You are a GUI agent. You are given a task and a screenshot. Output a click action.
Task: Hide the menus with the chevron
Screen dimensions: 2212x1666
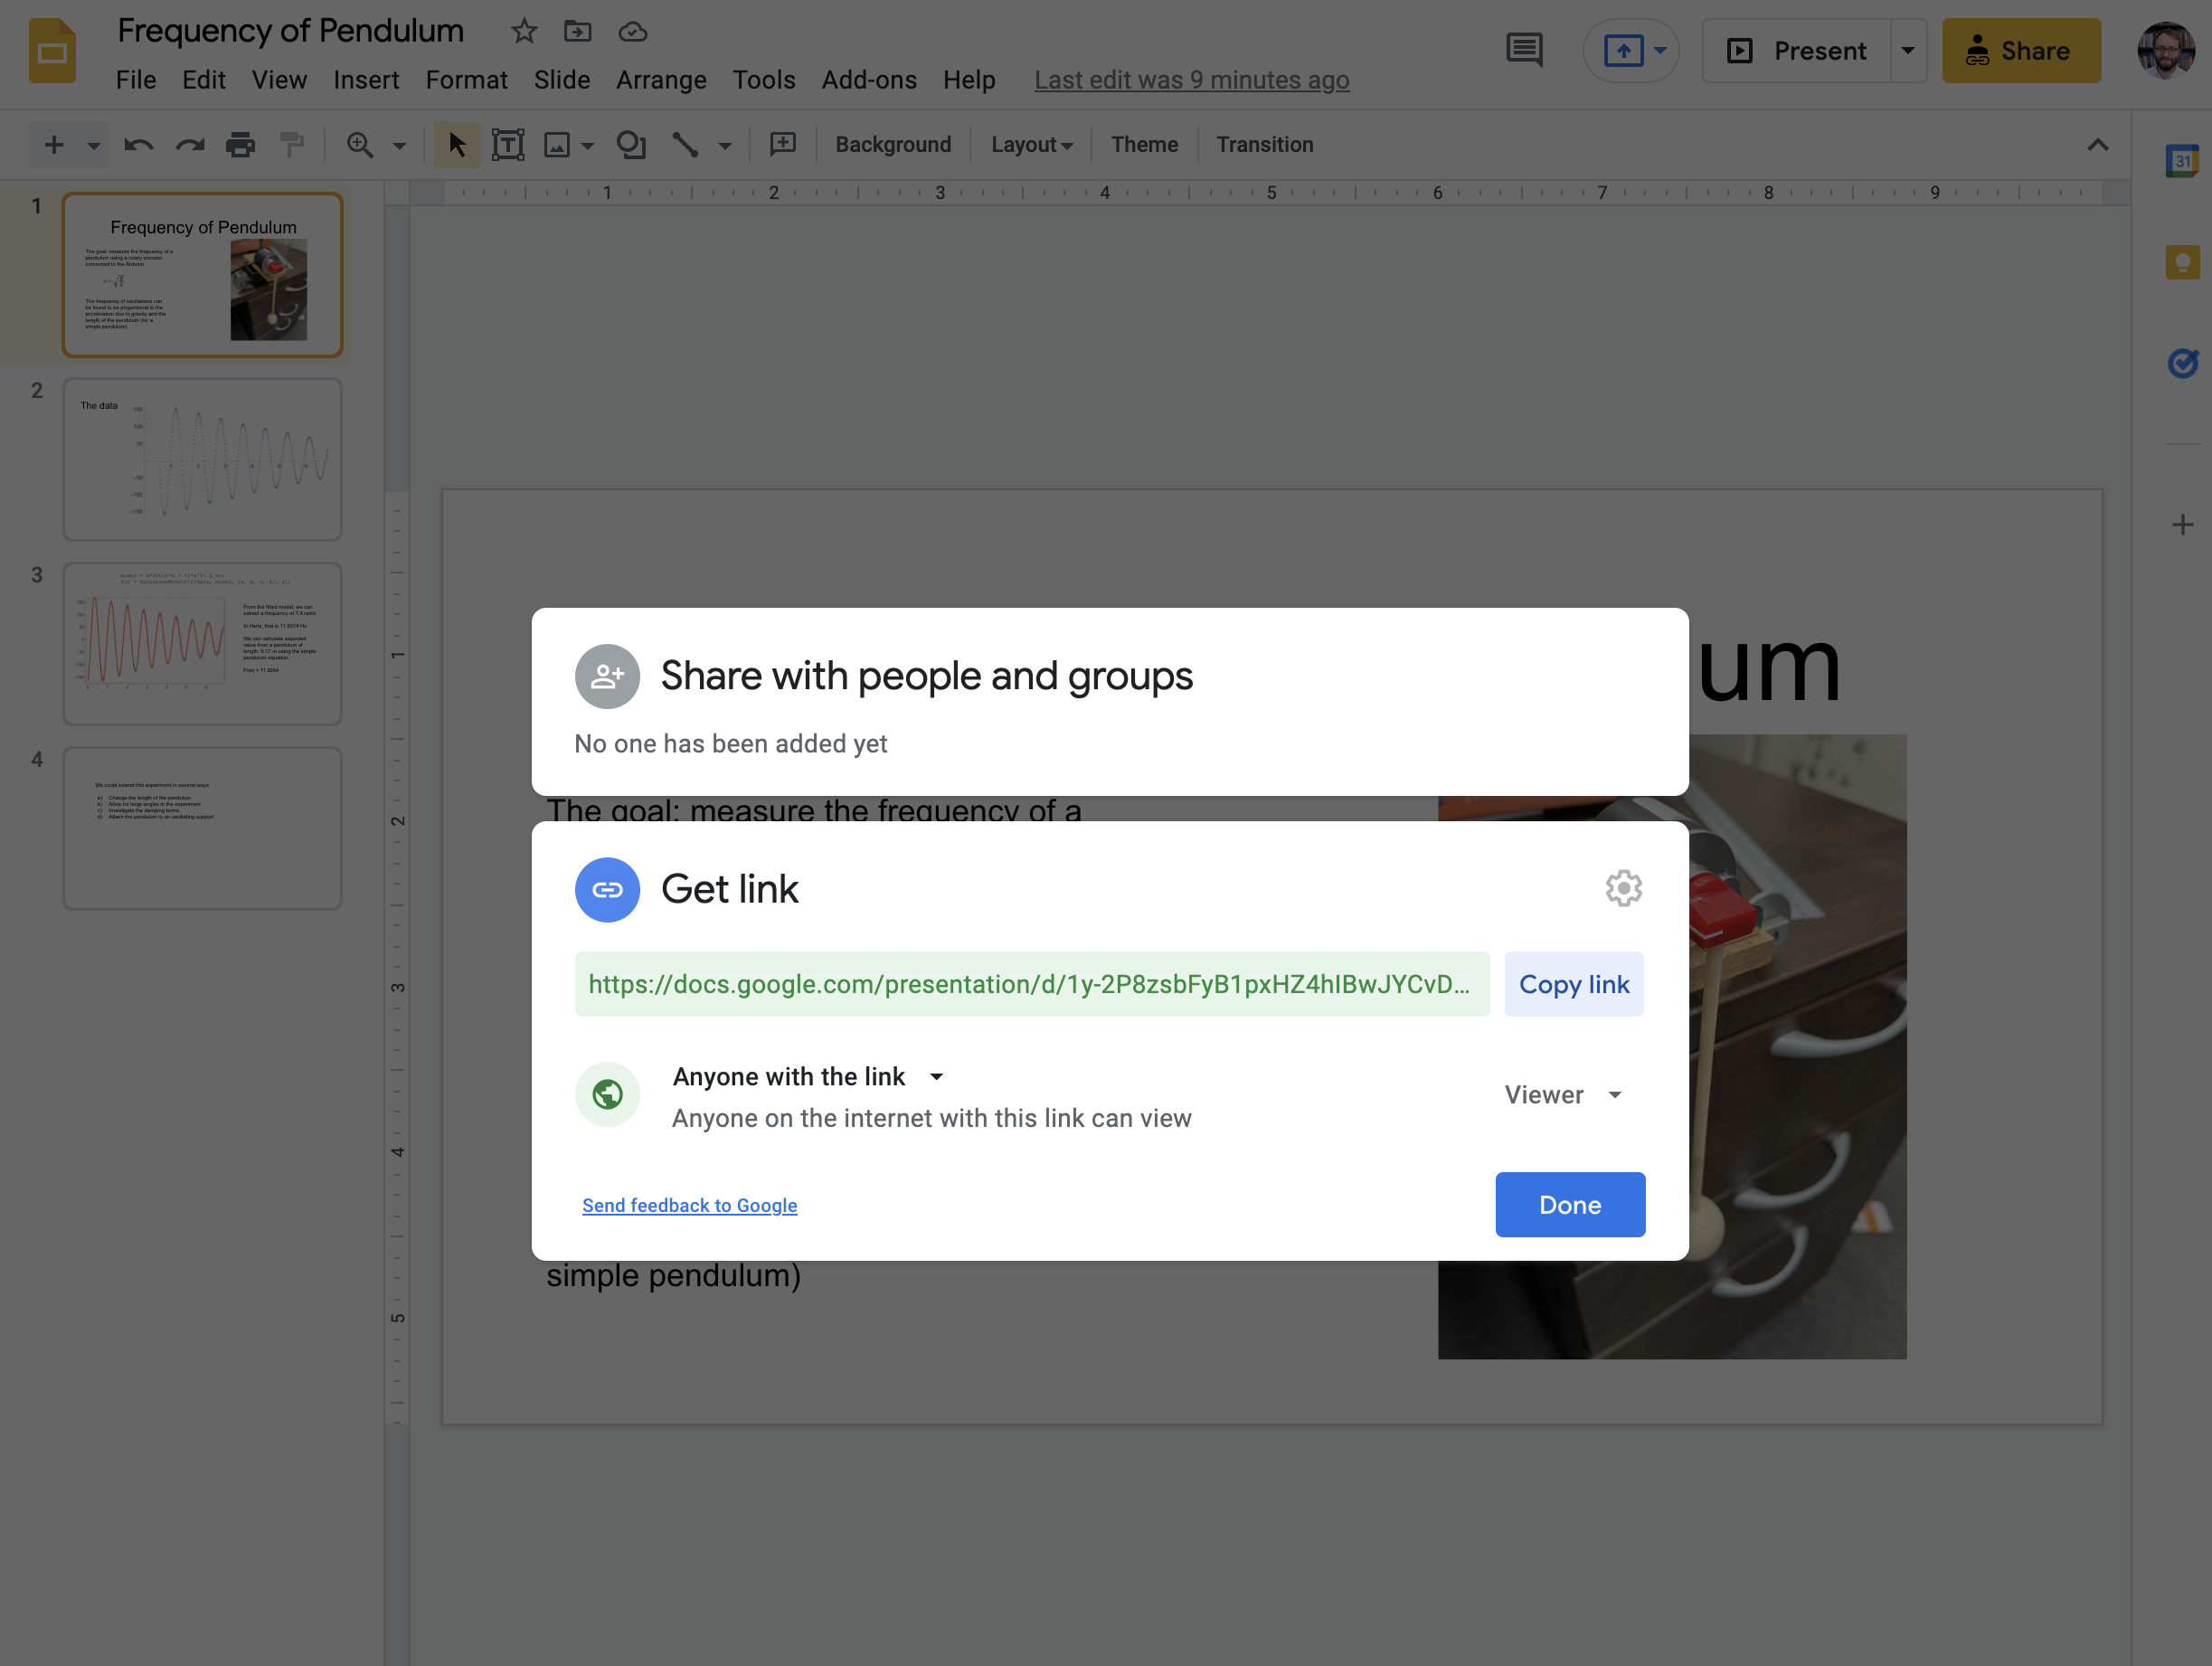point(2097,145)
